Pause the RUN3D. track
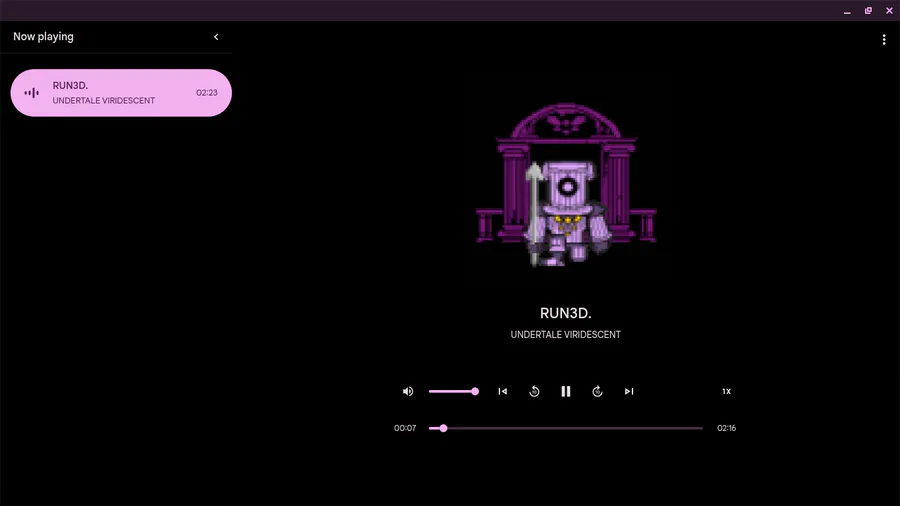 (x=565, y=391)
